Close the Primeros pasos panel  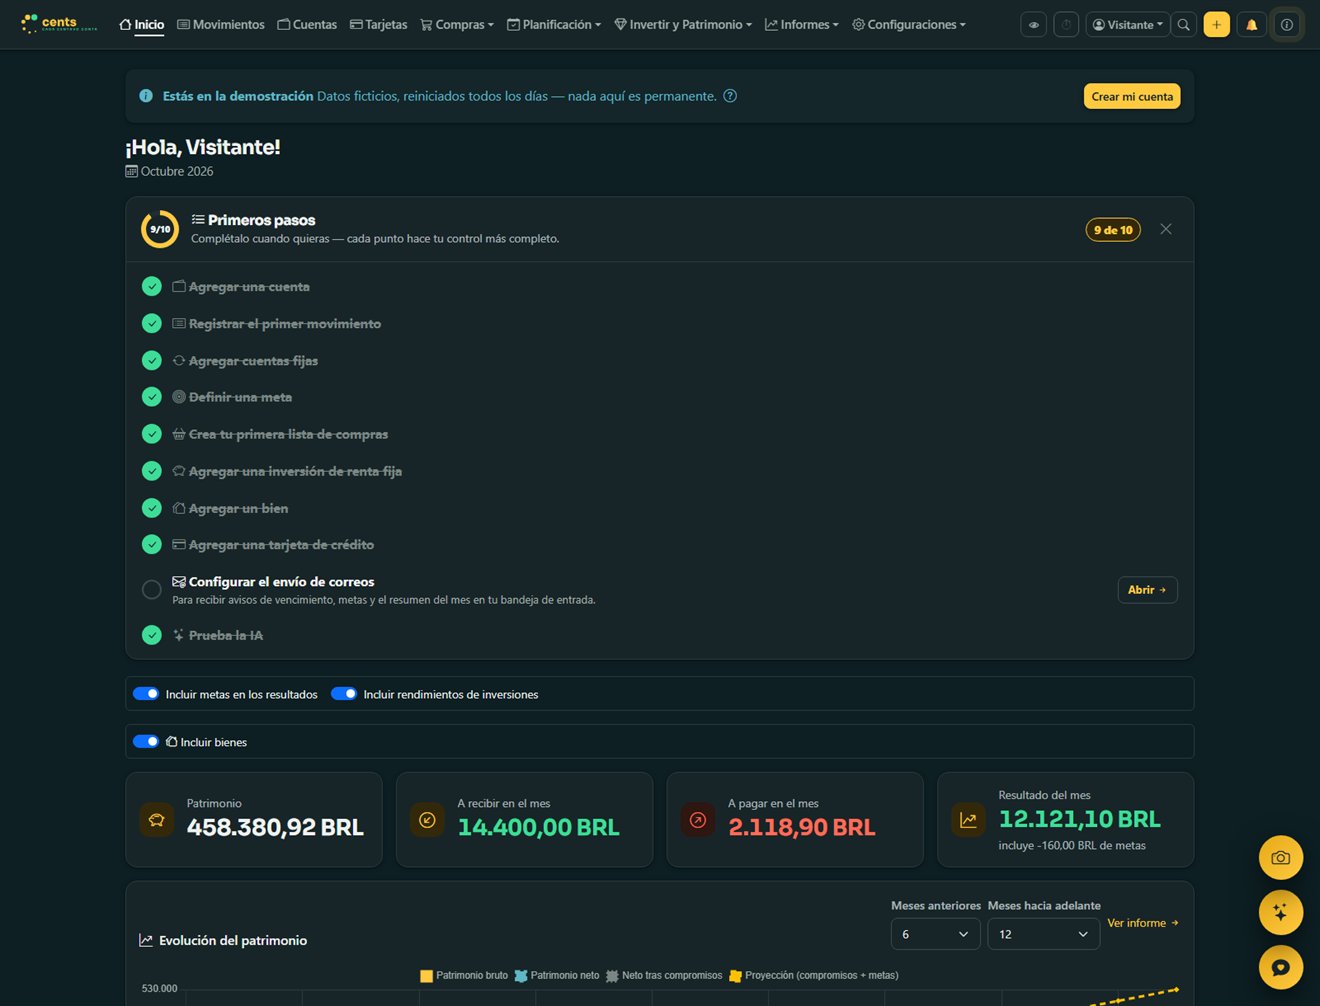[x=1166, y=229]
